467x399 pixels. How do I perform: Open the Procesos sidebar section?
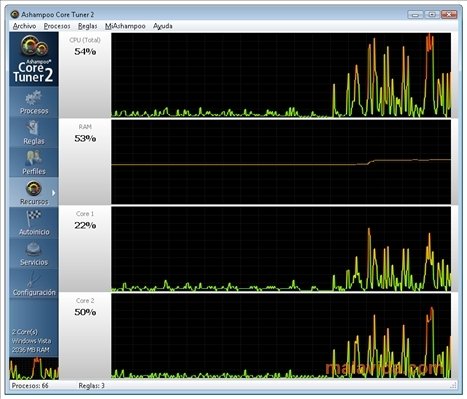point(34,102)
